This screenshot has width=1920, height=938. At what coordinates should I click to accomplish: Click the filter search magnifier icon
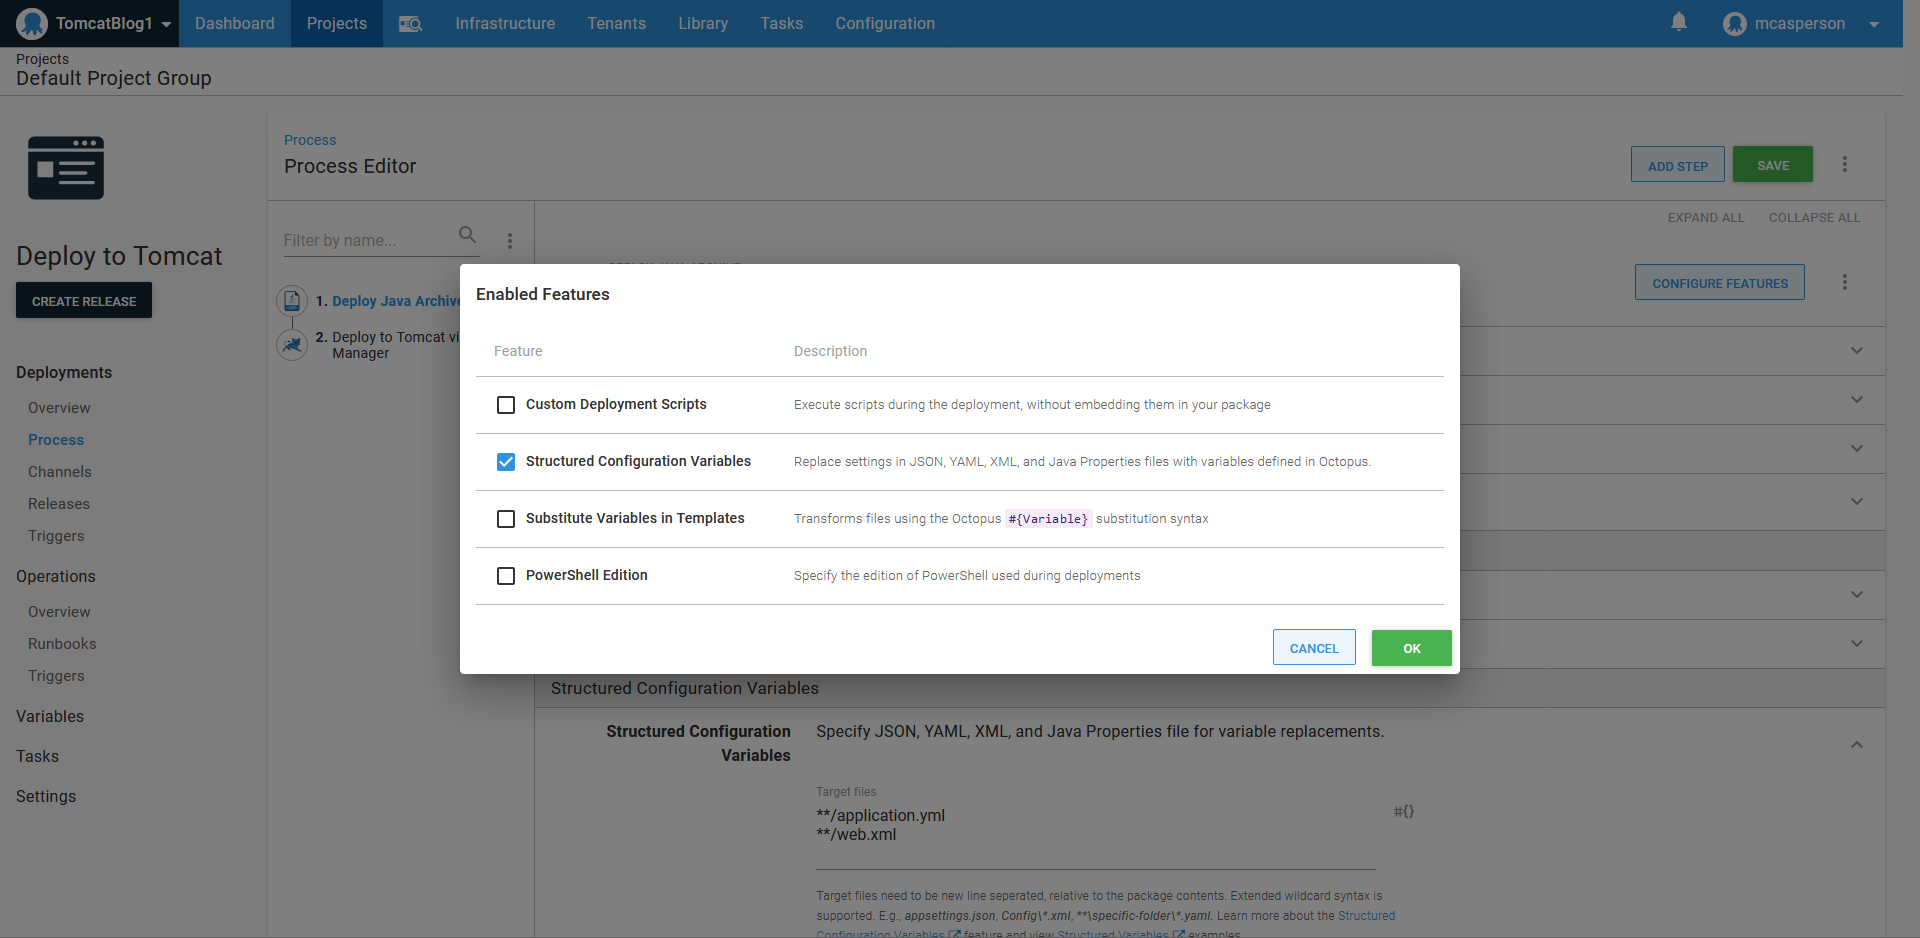coord(467,235)
